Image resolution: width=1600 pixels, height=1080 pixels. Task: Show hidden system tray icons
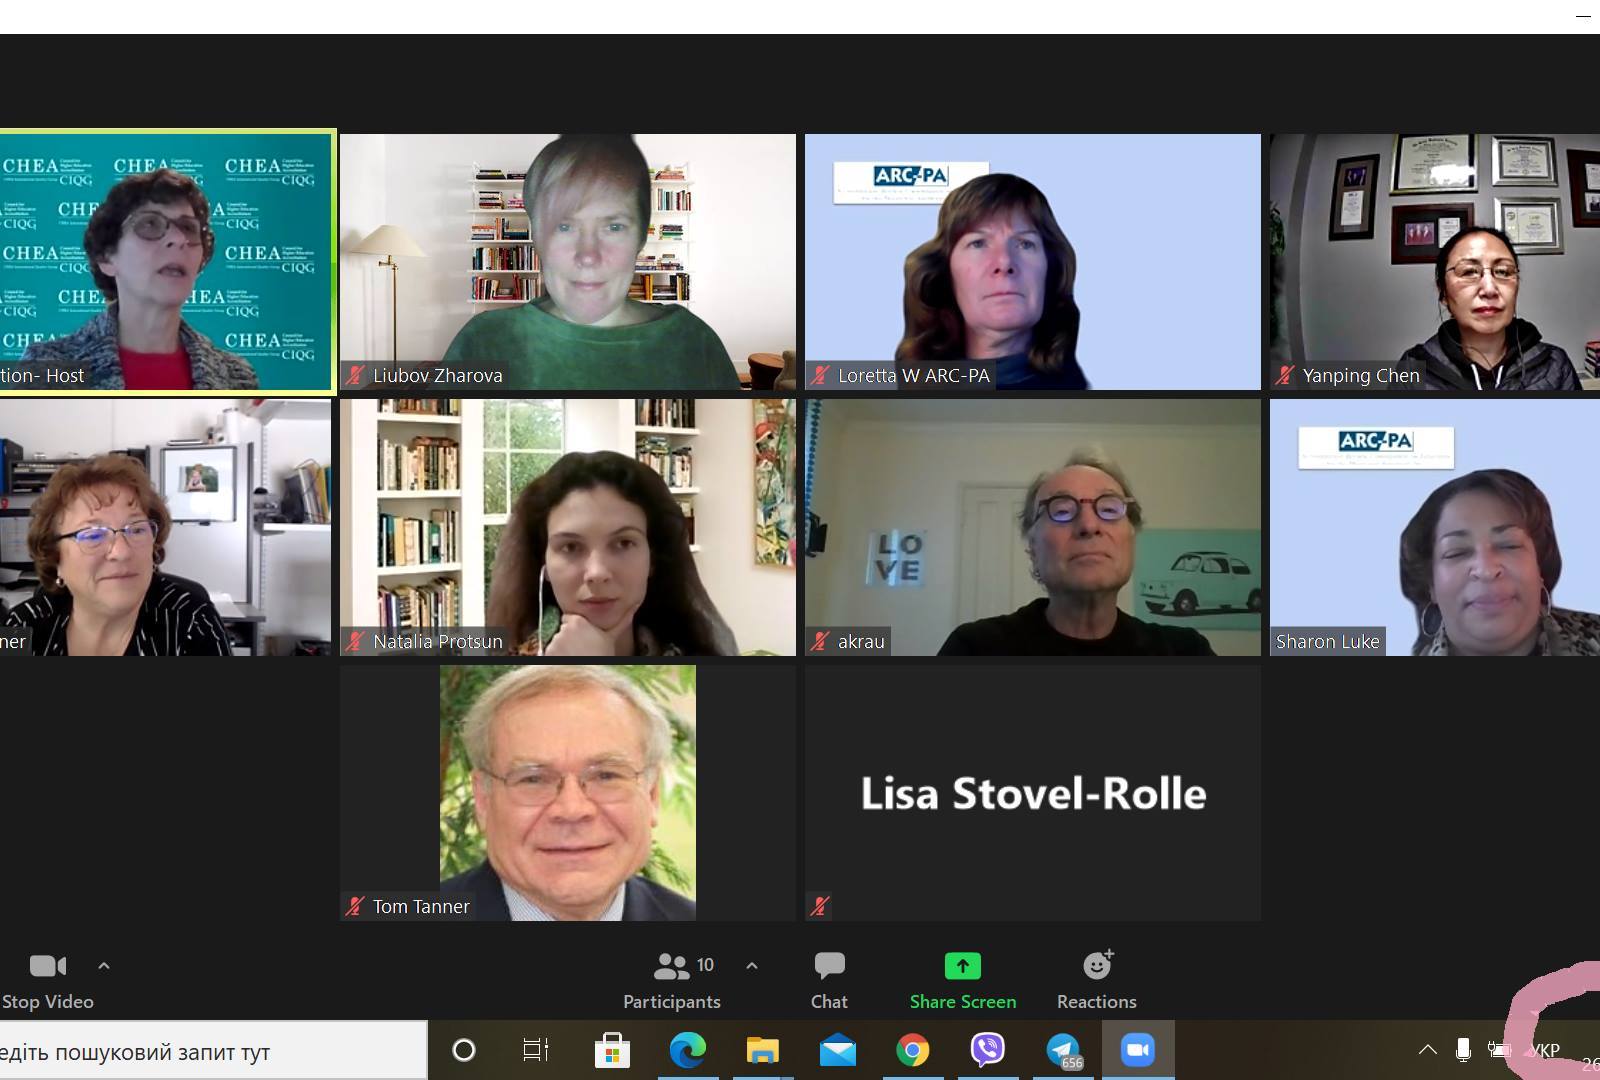pyautogui.click(x=1428, y=1050)
